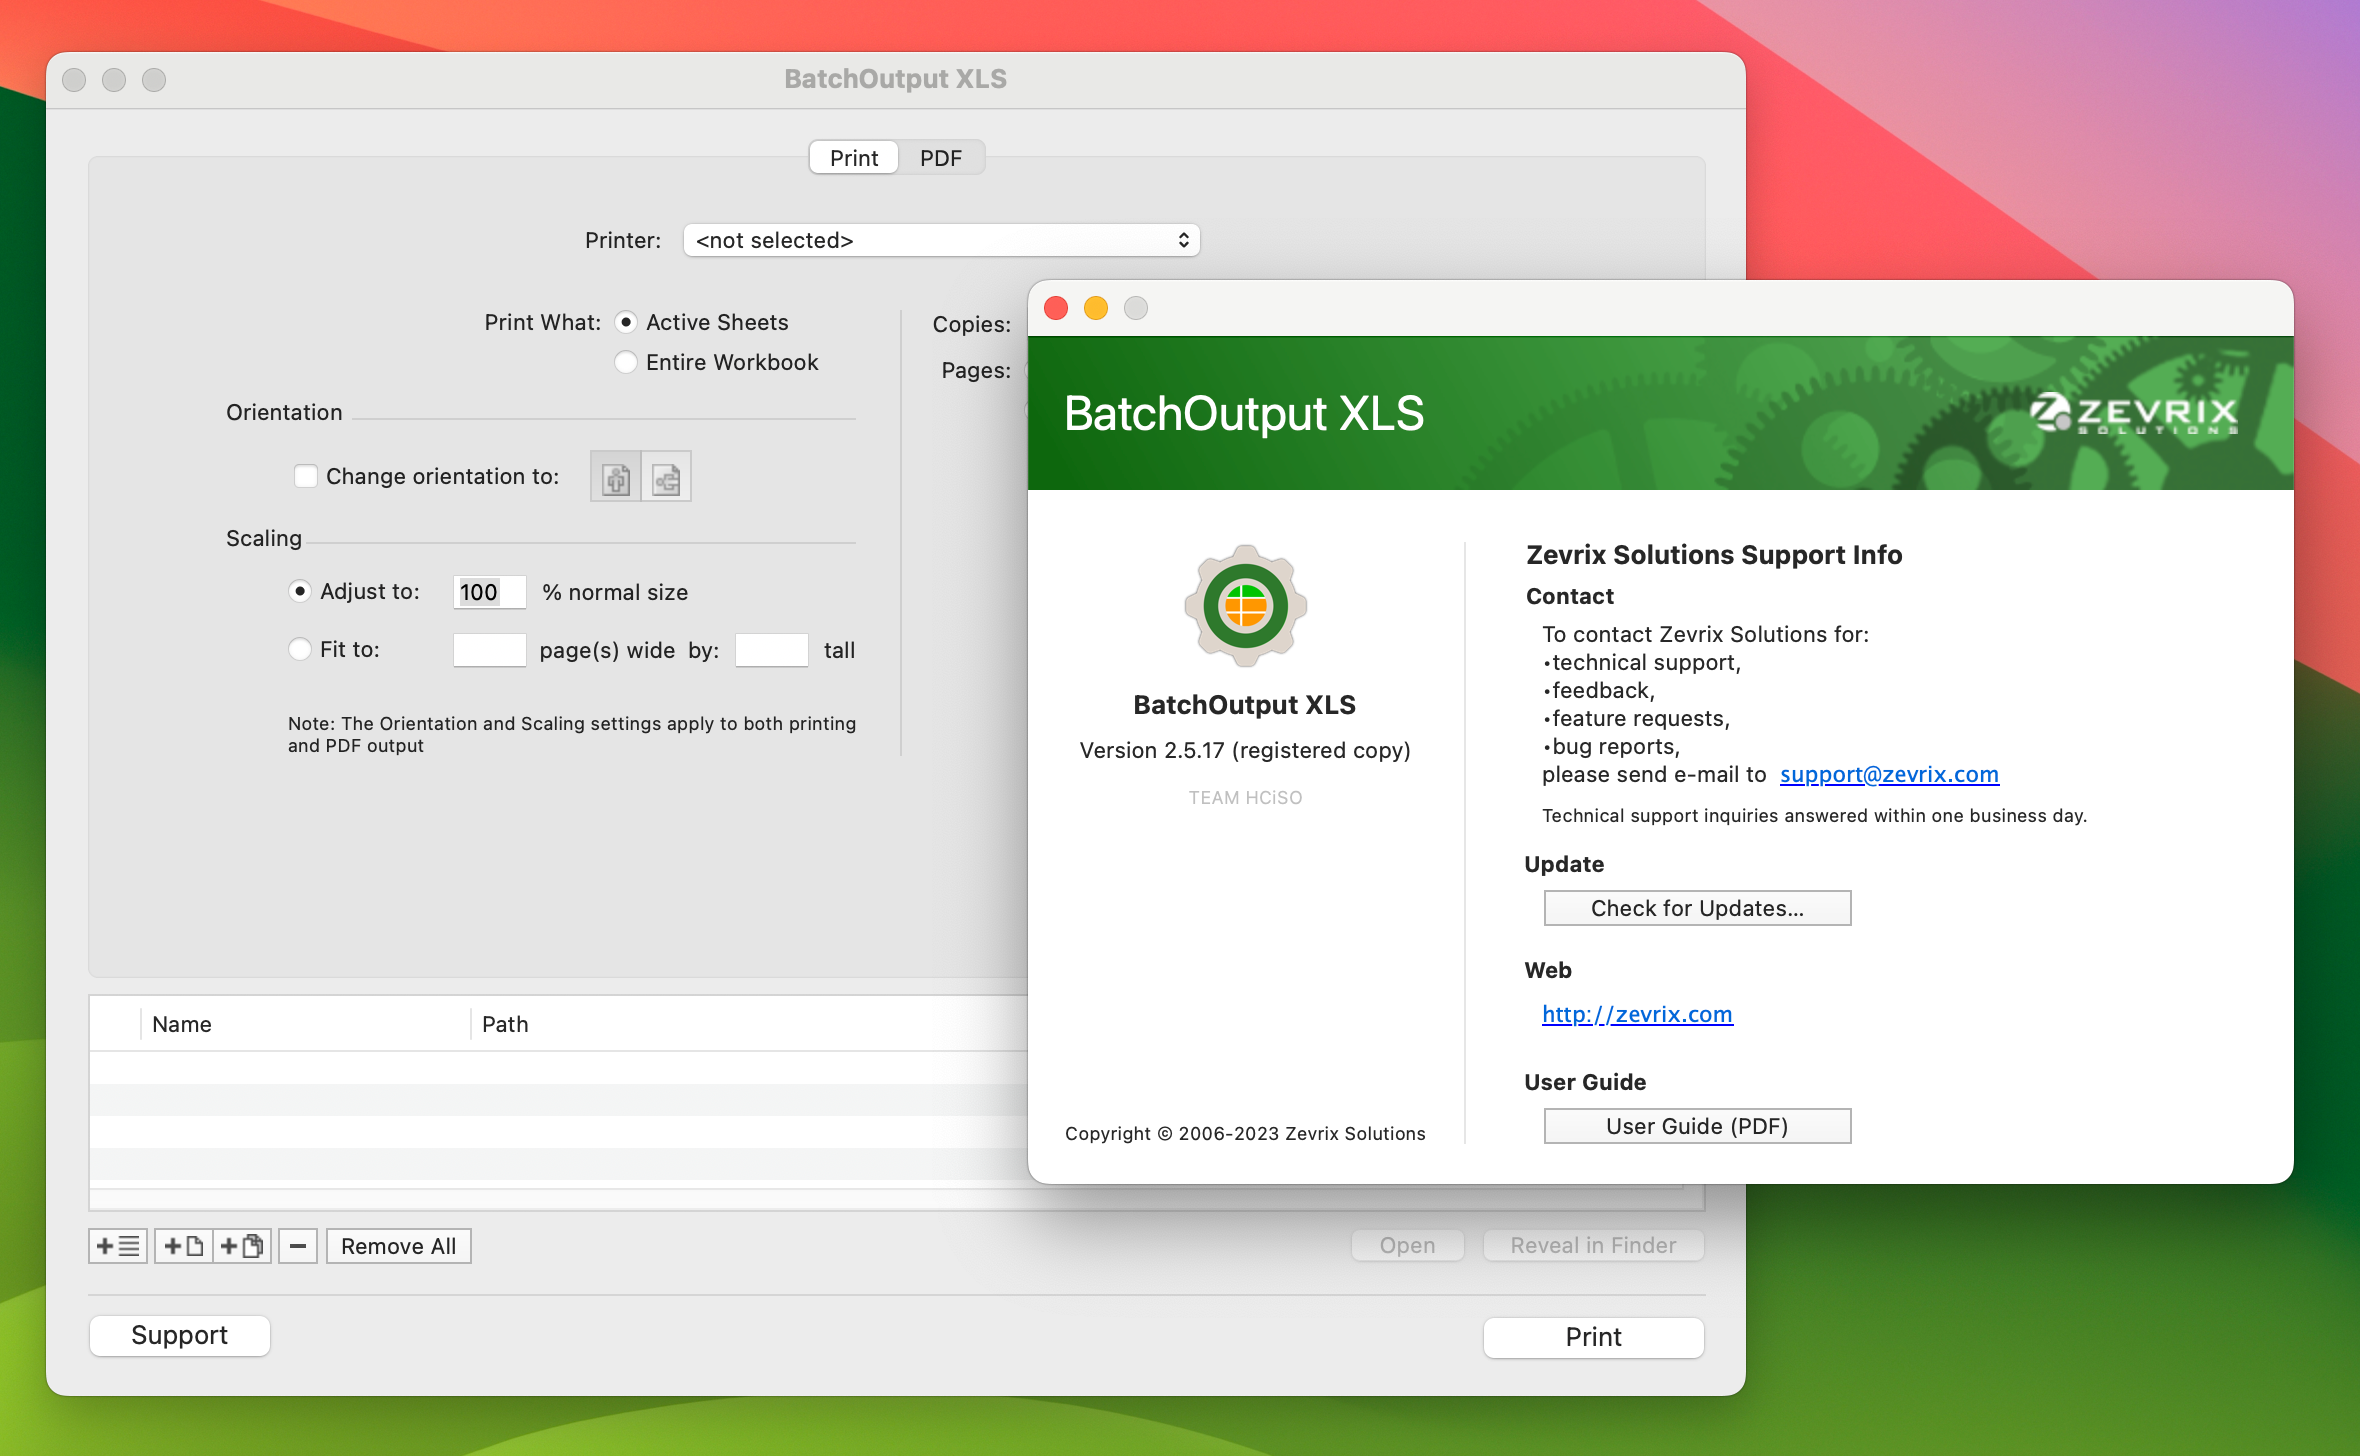Click Check for Updates button
Screen dimensions: 2360x1456
1694,908
